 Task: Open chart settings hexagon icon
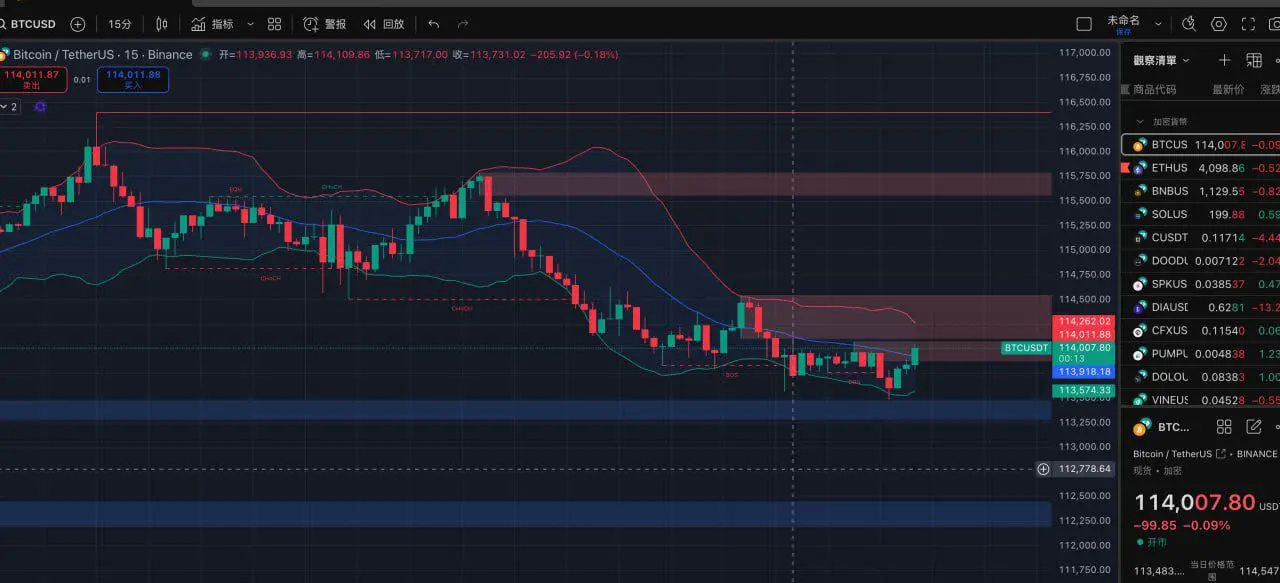coord(1219,23)
